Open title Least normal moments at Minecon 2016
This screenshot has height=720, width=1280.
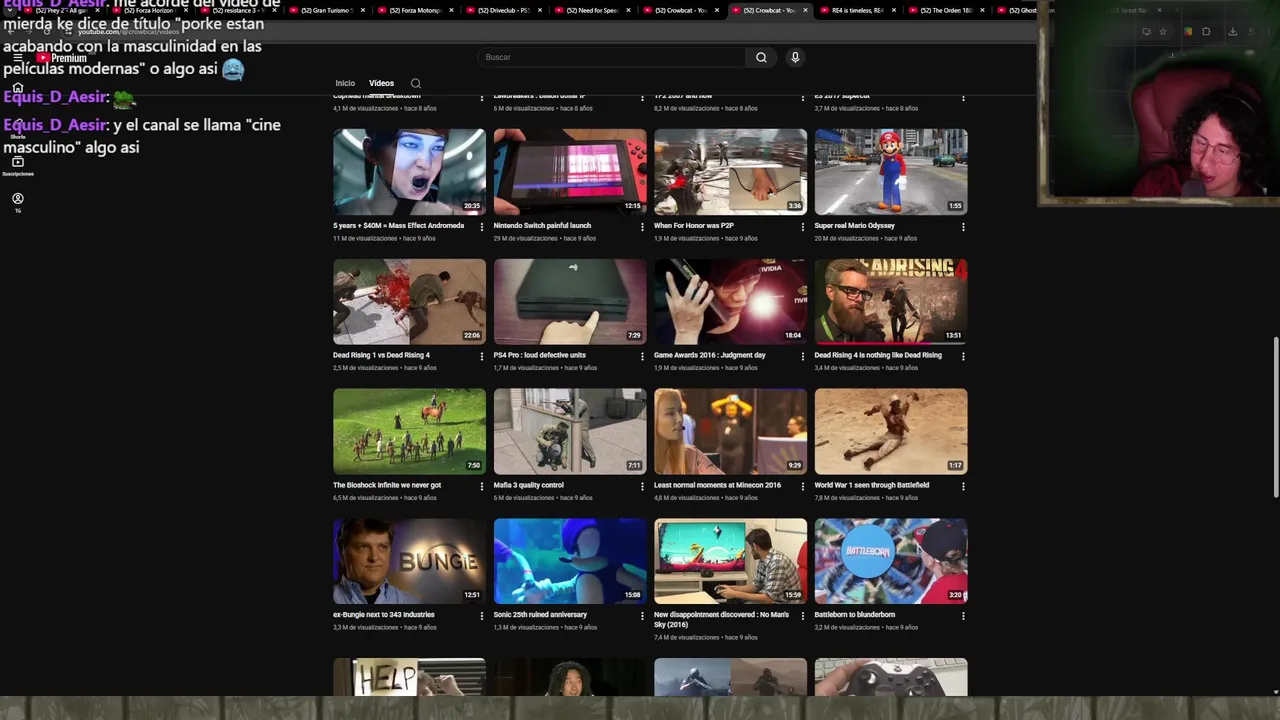click(717, 485)
